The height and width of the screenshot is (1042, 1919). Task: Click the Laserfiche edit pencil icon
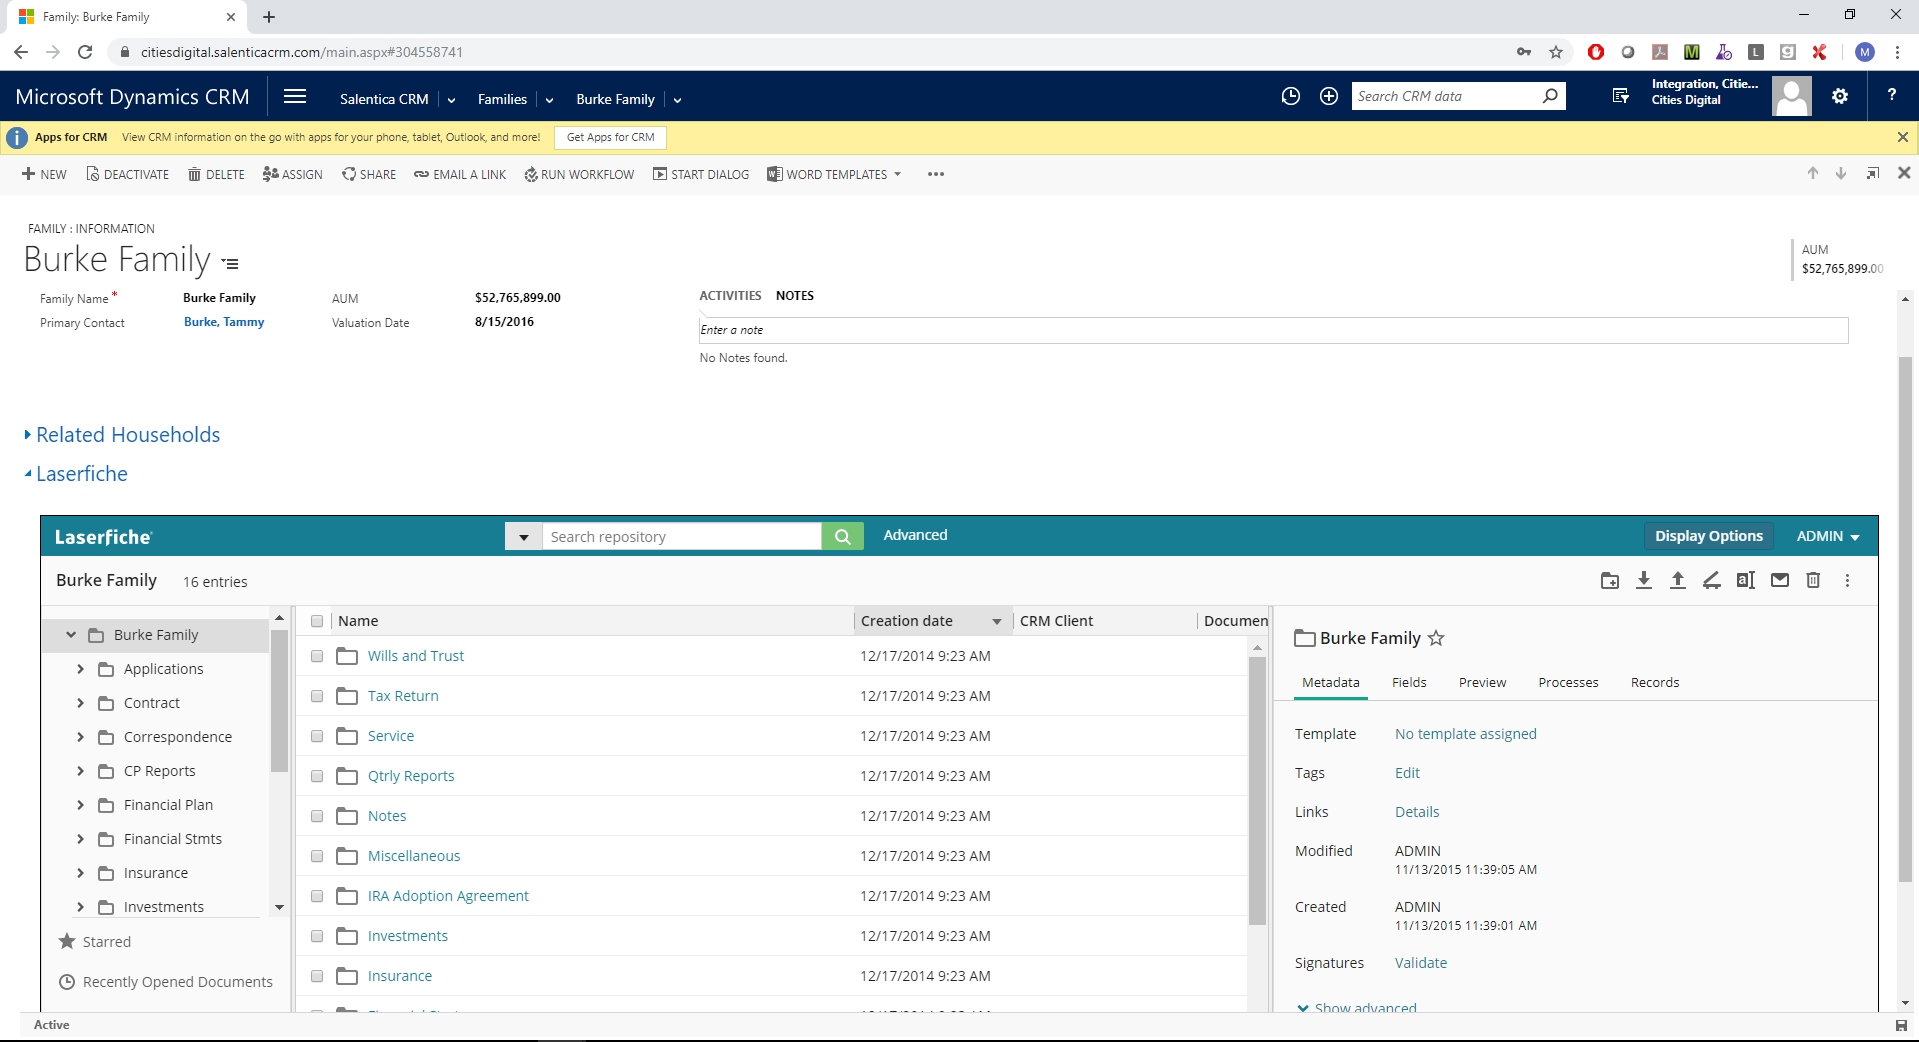(1712, 580)
